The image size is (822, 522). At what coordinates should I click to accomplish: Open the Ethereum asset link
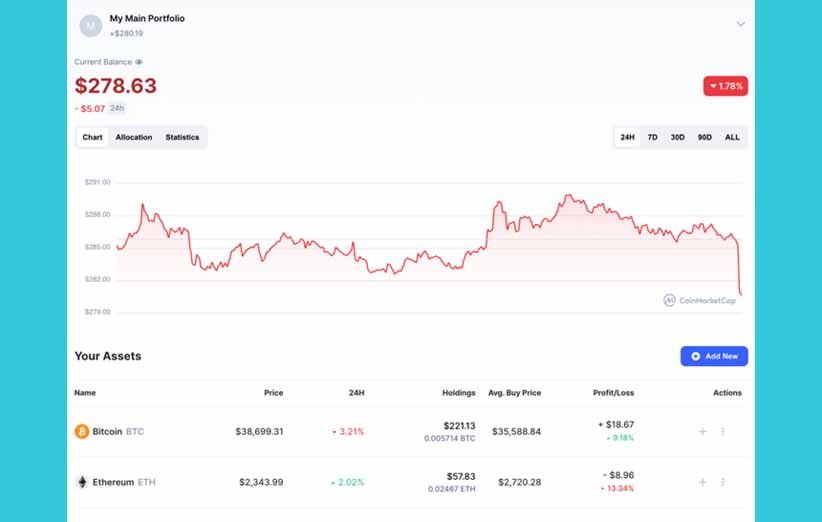click(x=113, y=482)
